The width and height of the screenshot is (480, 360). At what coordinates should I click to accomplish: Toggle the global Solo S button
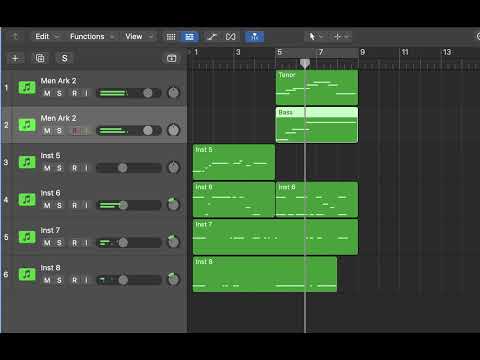[65, 58]
